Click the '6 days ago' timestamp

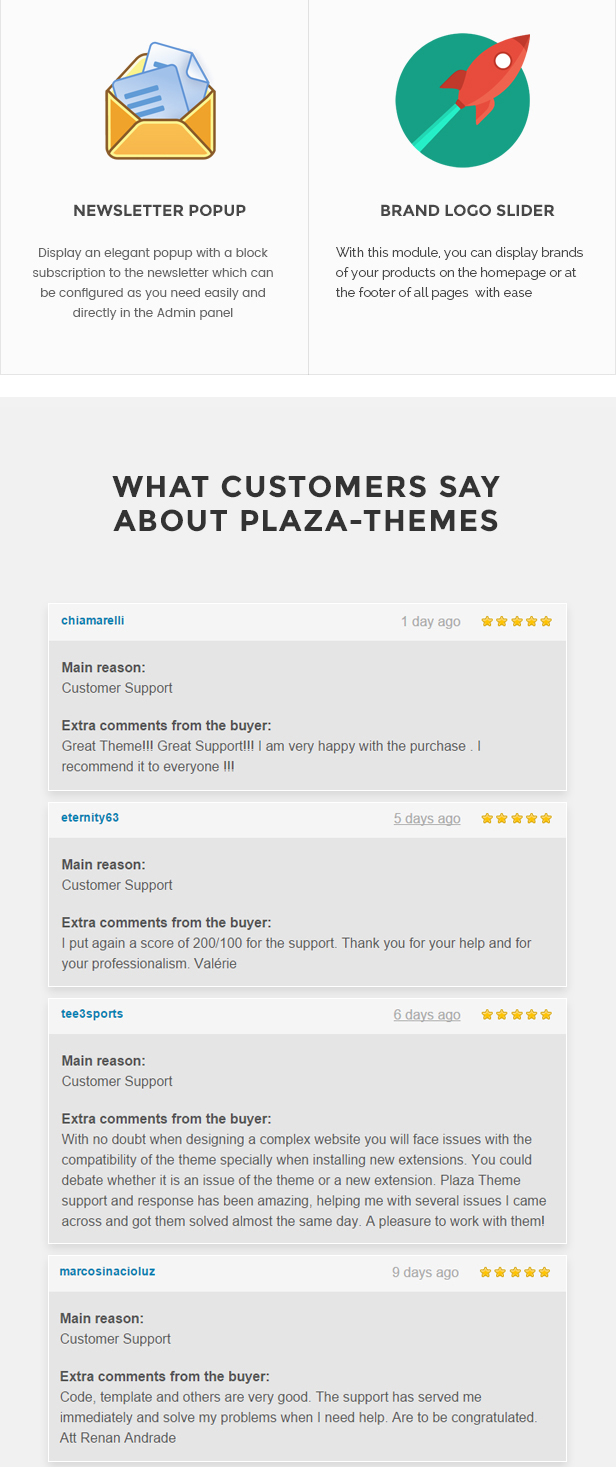(x=427, y=1014)
